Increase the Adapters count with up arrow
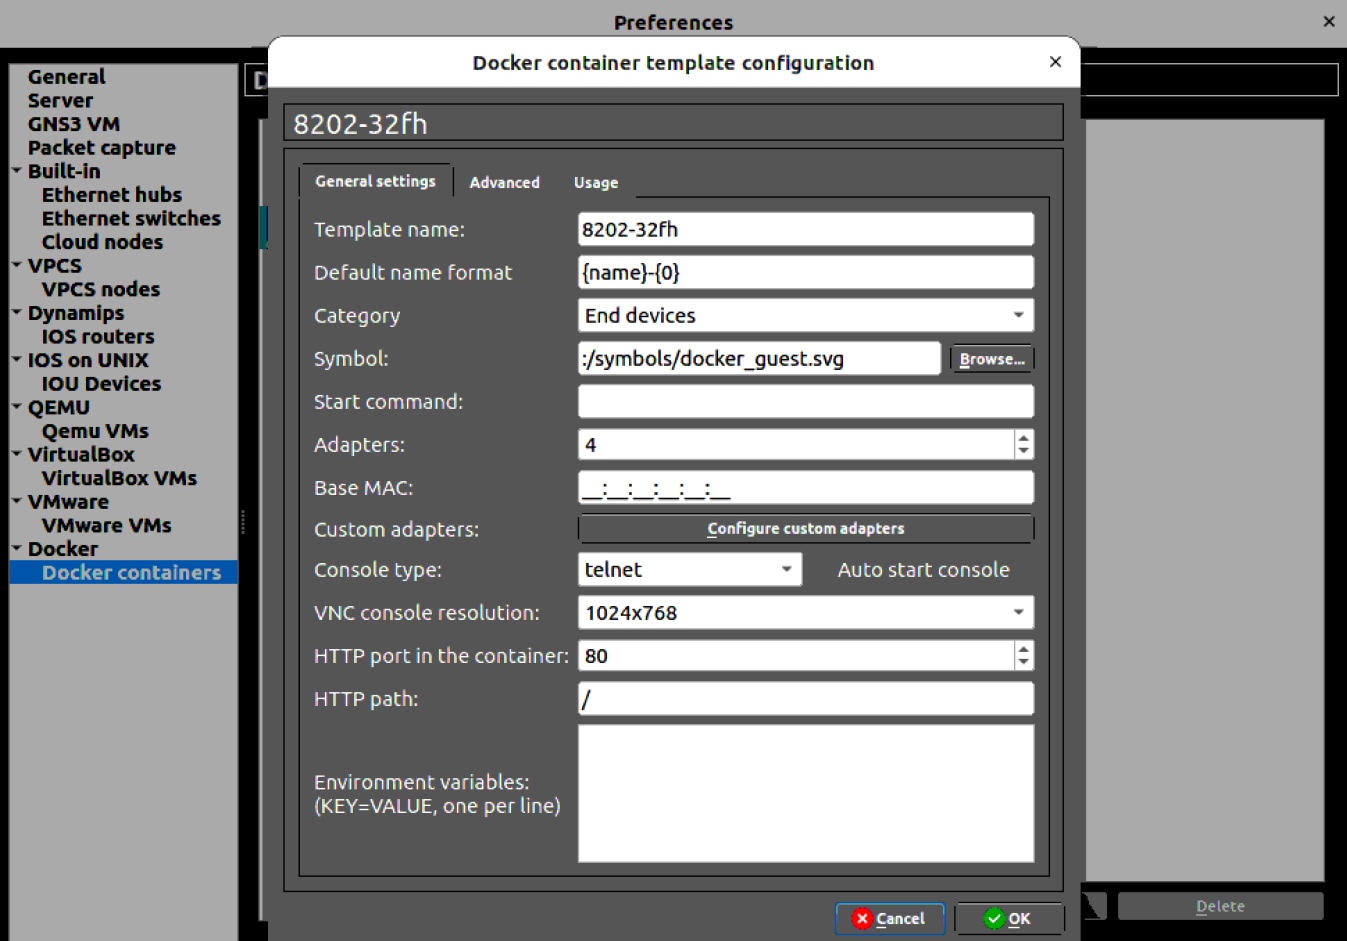Viewport: 1347px width, 941px height. (x=1023, y=438)
